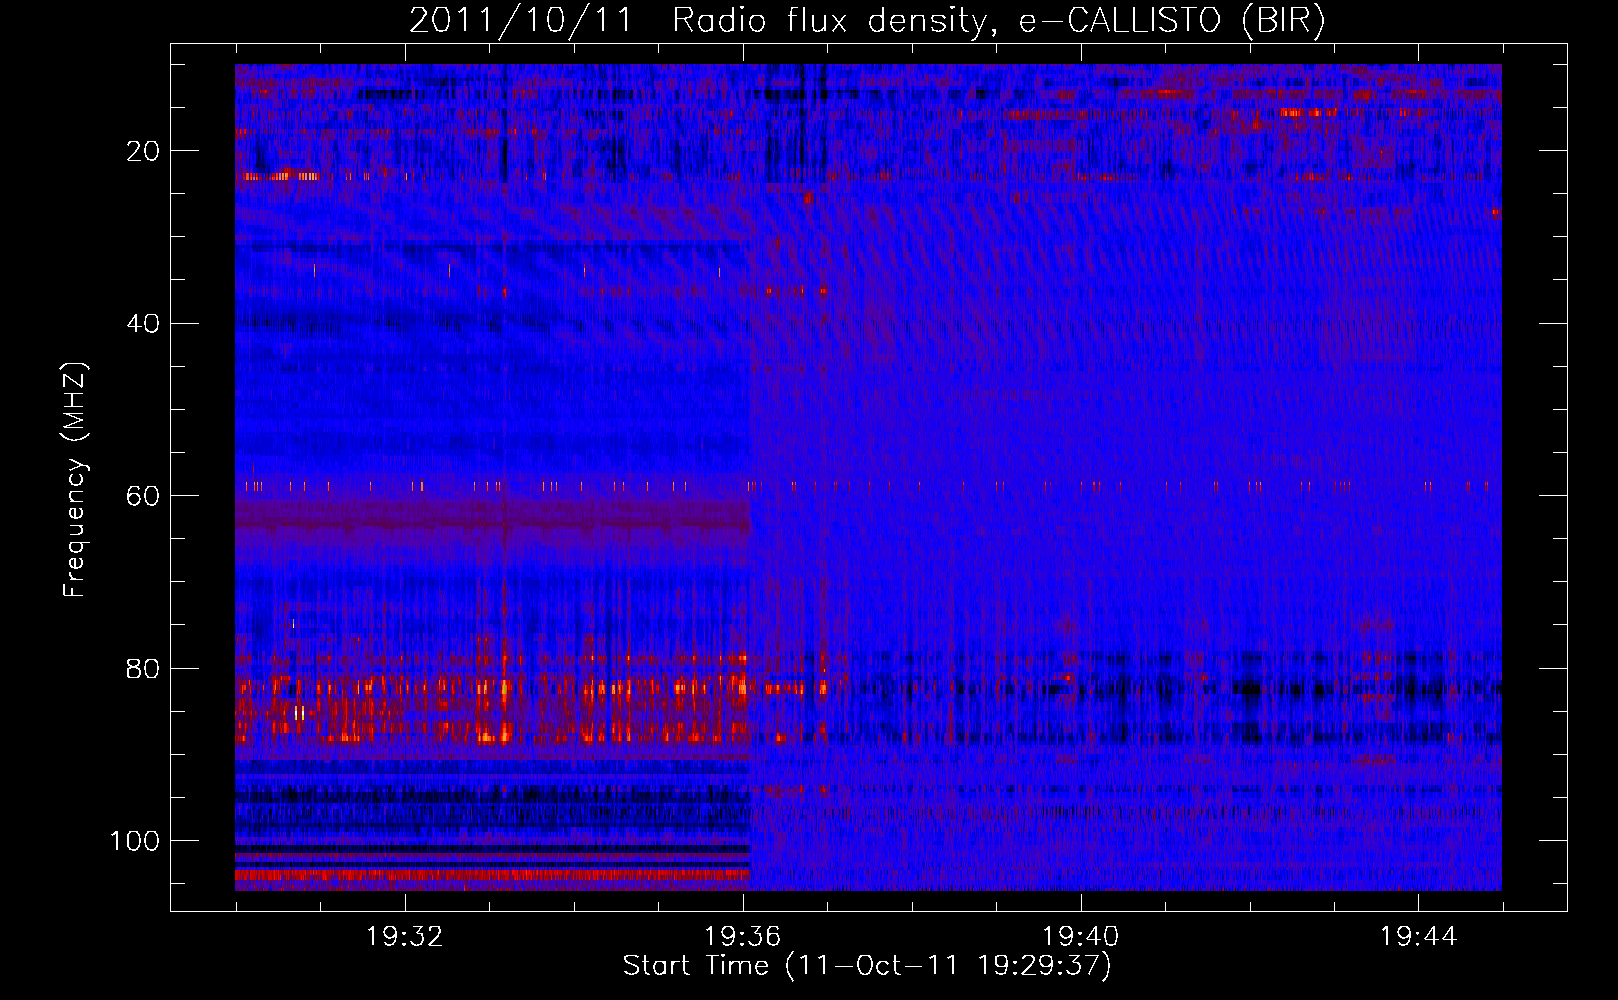Viewport: 1618px width, 1000px height.
Task: Click the frequency tick label "80"
Action: point(143,668)
